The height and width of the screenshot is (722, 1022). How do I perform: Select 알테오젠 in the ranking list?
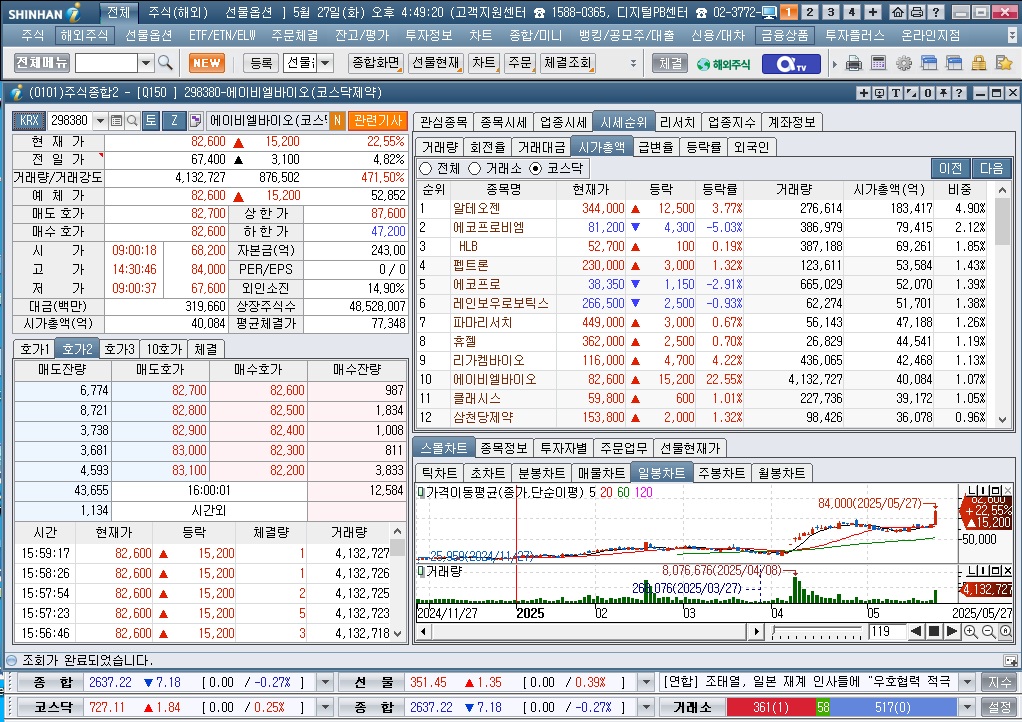point(476,209)
